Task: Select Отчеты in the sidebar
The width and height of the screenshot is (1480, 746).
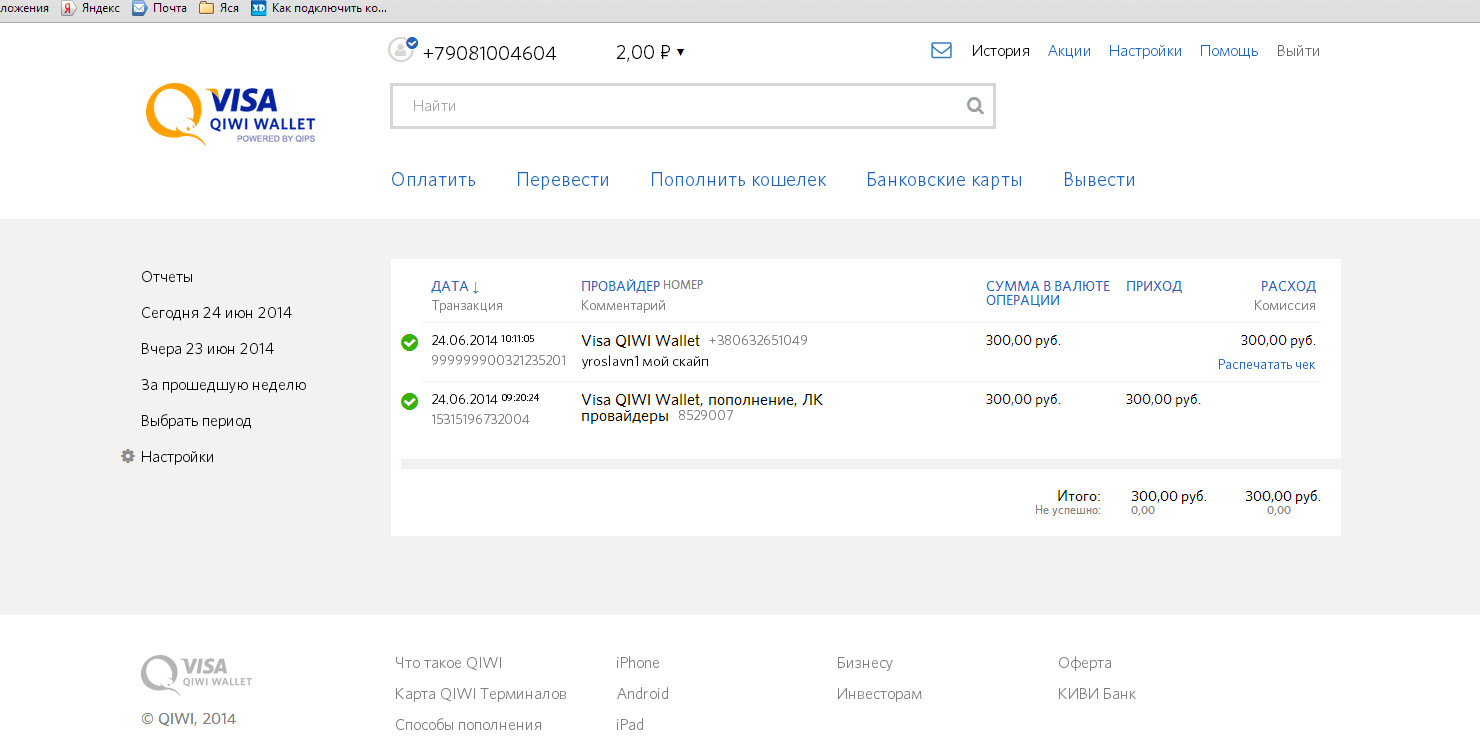Action: coord(167,277)
